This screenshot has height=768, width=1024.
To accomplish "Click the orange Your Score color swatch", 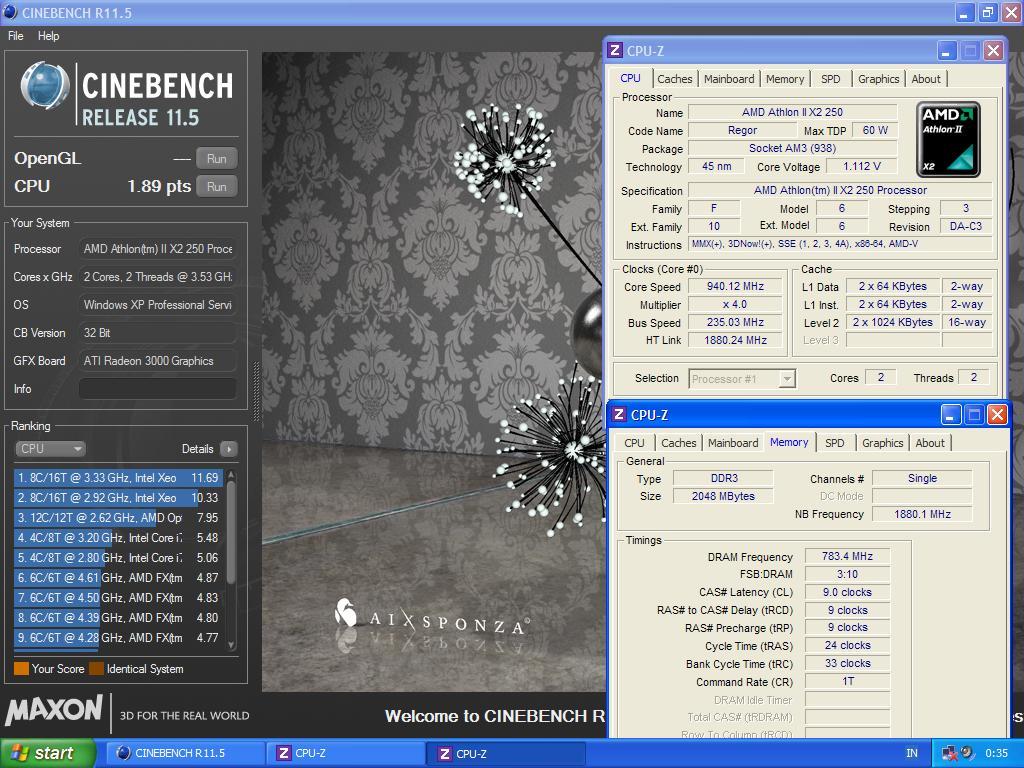I will 21,669.
